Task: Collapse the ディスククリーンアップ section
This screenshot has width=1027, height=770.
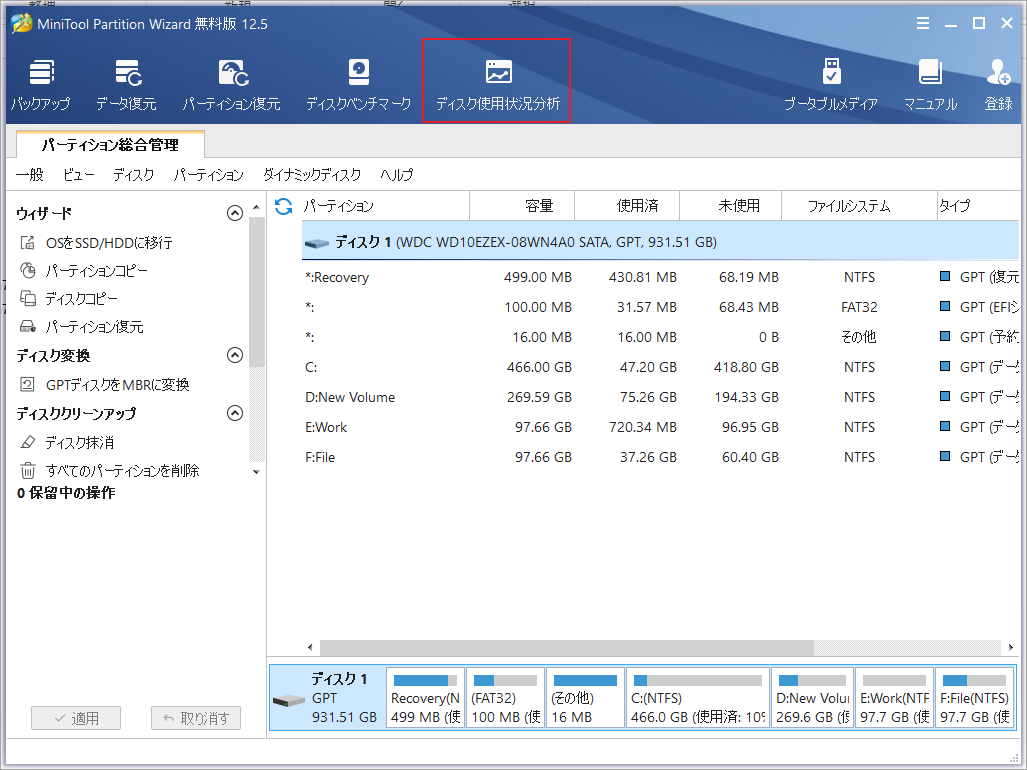Action: 236,413
